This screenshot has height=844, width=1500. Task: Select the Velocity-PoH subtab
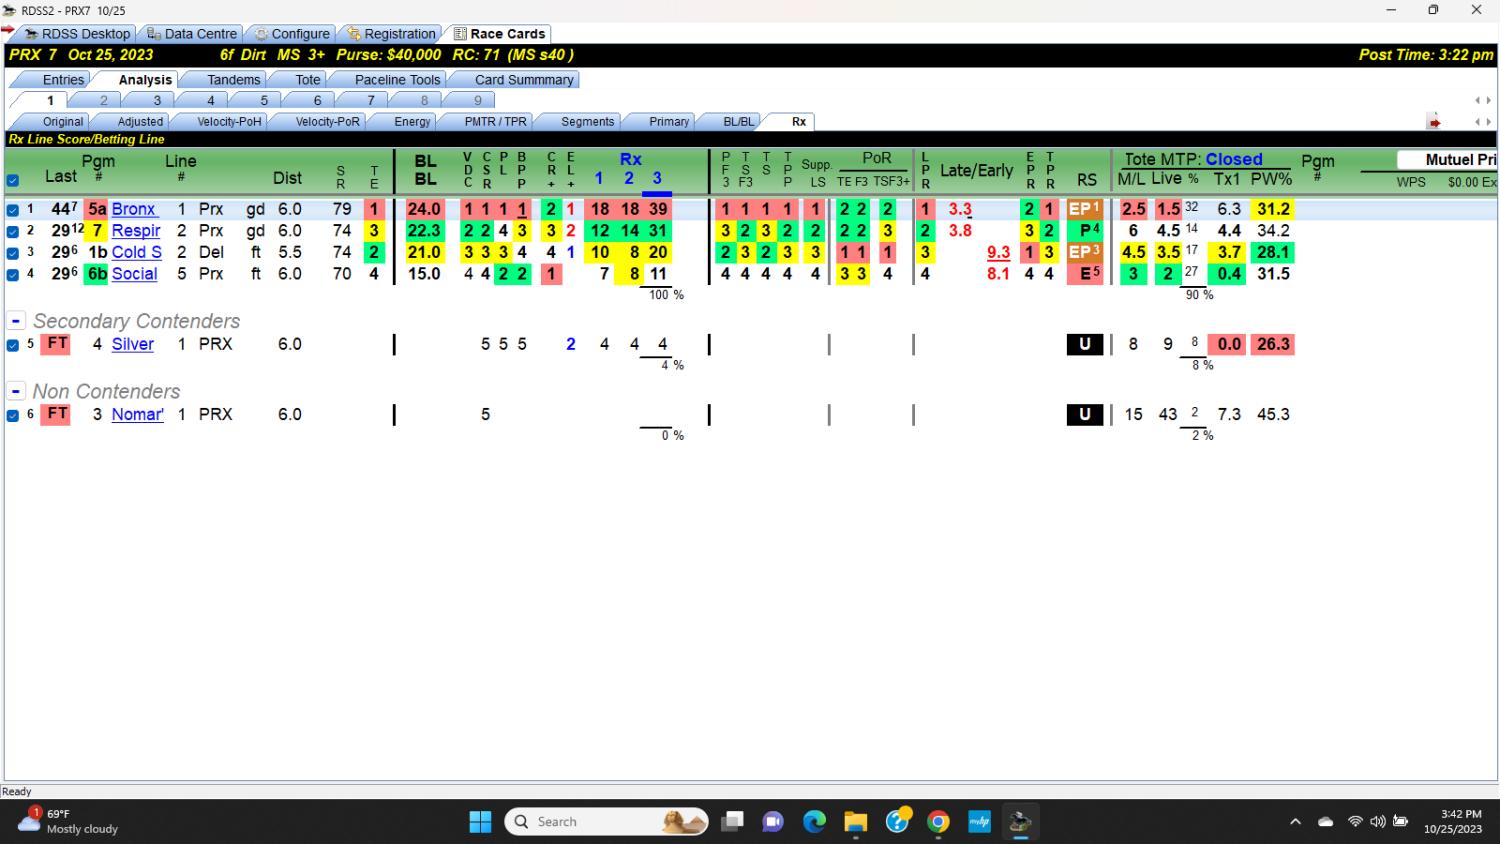[228, 122]
